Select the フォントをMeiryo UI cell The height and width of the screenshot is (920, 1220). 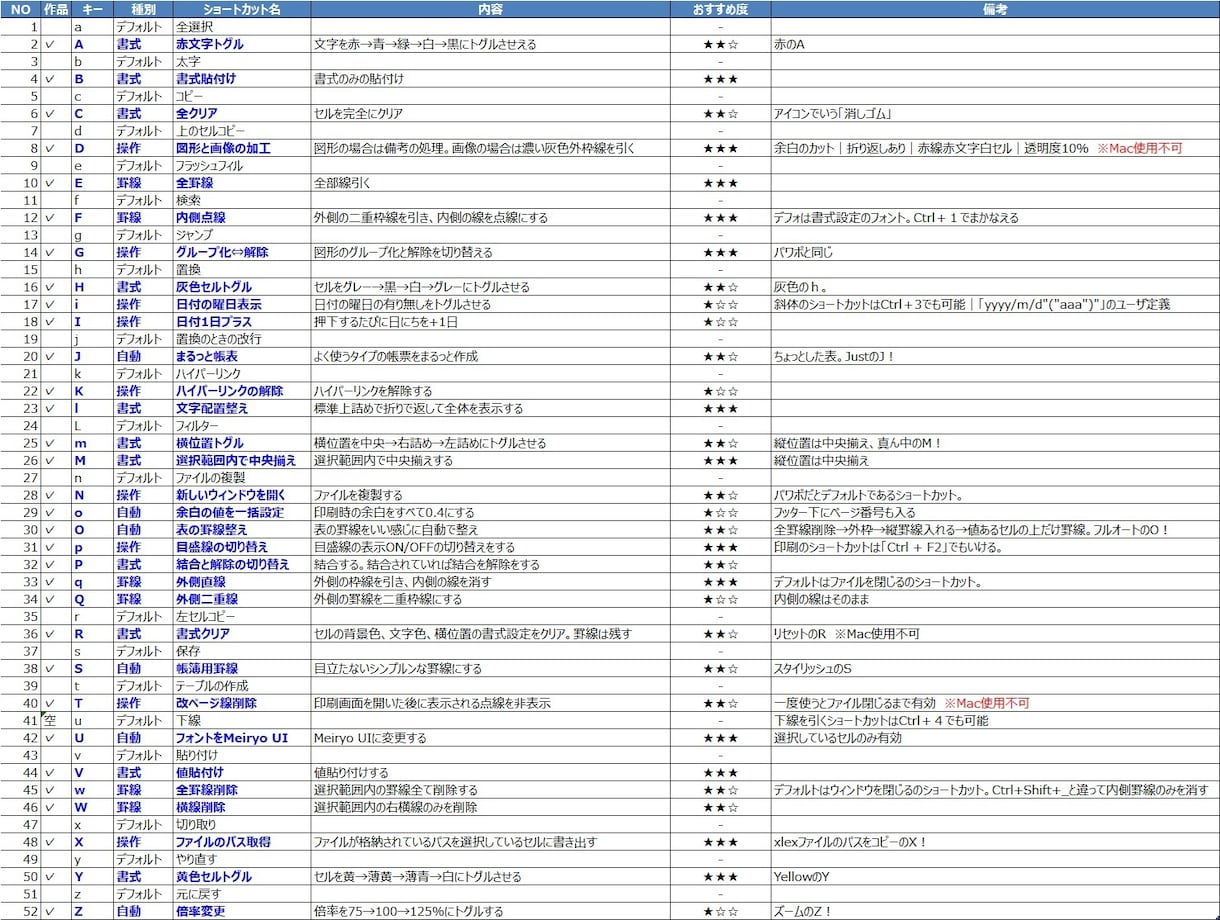pos(241,738)
